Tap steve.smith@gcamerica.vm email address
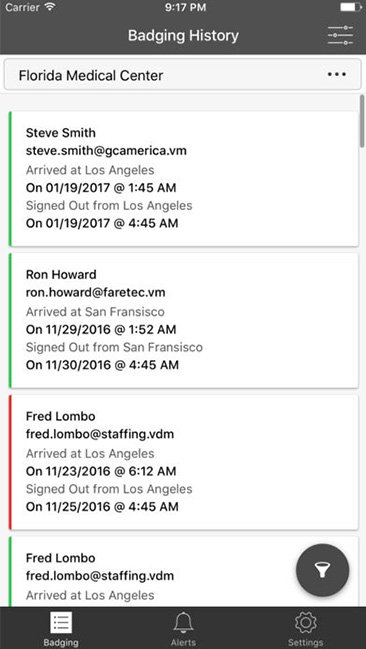 106,151
